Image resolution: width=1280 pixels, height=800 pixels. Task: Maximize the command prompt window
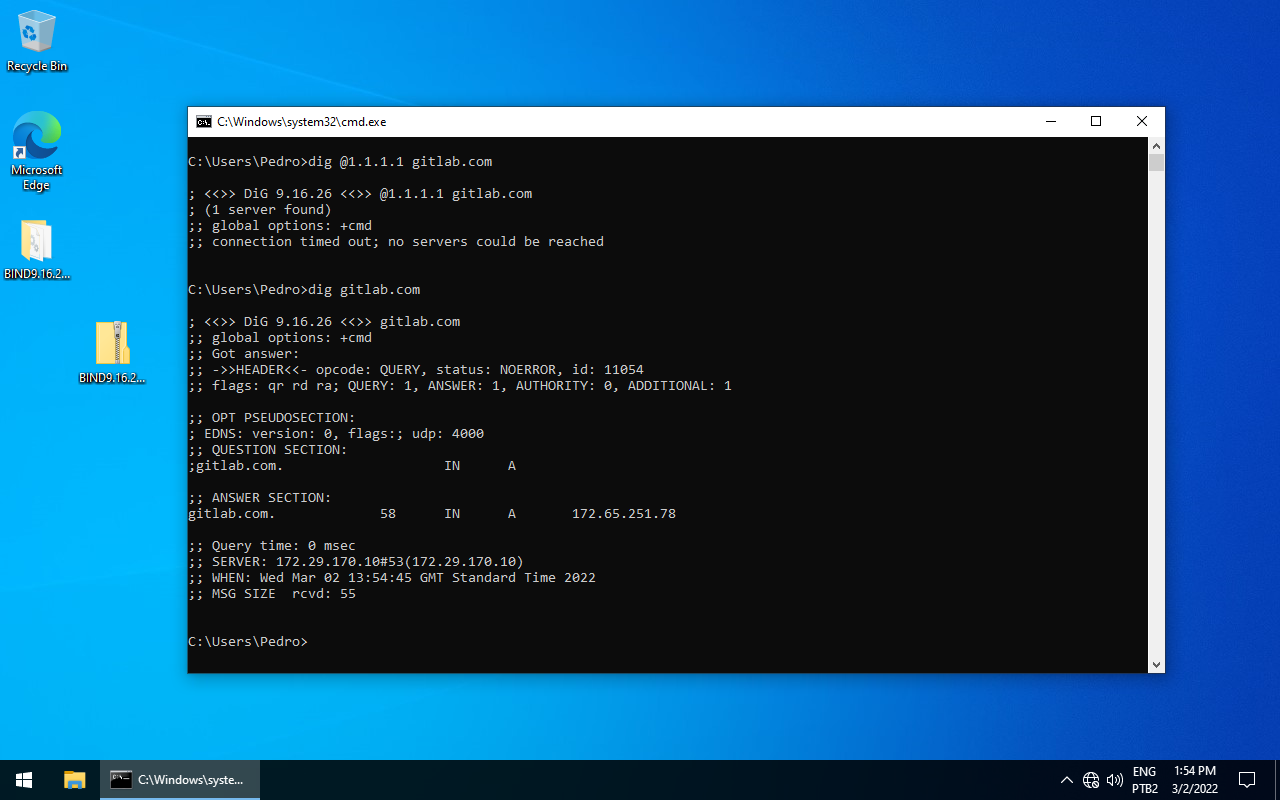point(1096,122)
